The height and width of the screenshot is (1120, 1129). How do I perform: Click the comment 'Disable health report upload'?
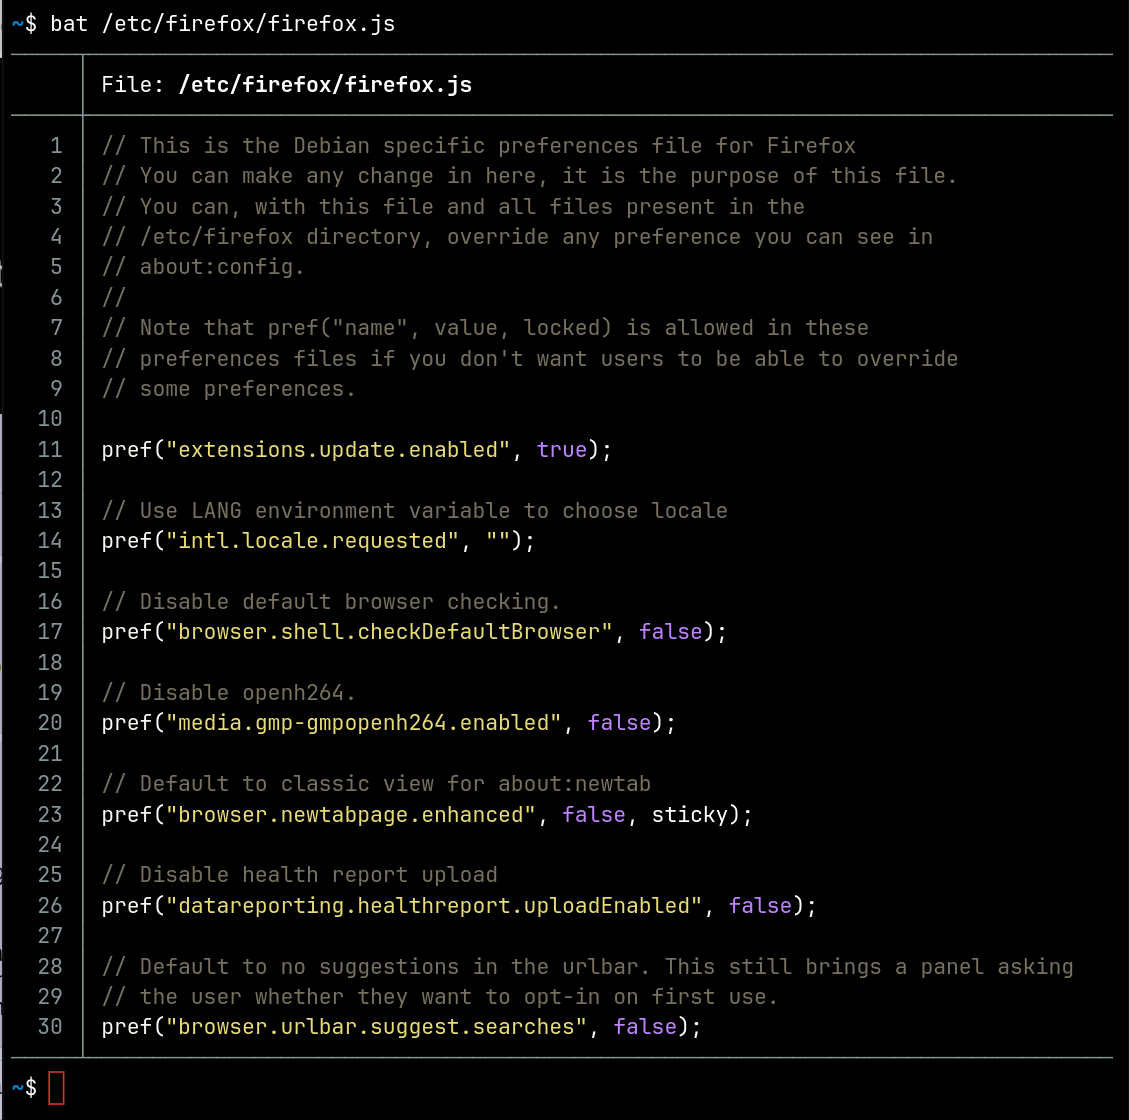[x=318, y=875]
